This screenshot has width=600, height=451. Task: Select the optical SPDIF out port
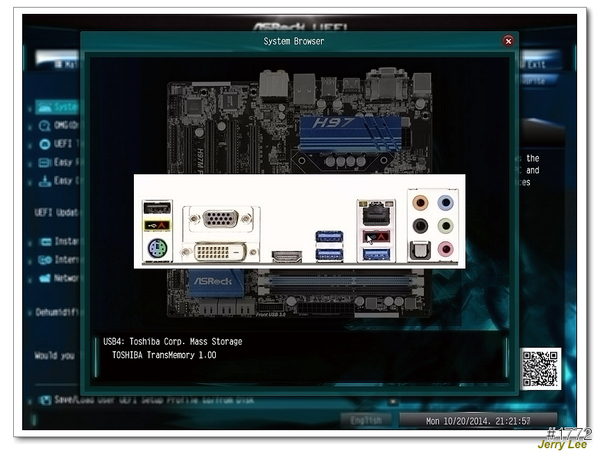420,250
